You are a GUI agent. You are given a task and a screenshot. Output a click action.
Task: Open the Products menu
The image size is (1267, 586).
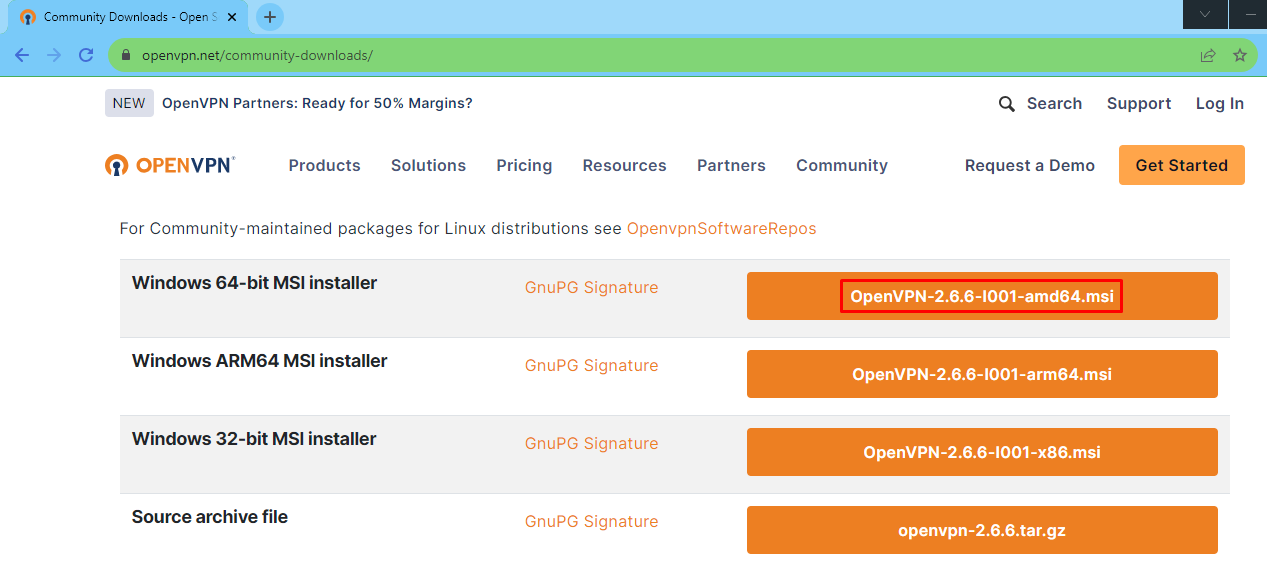click(x=324, y=166)
